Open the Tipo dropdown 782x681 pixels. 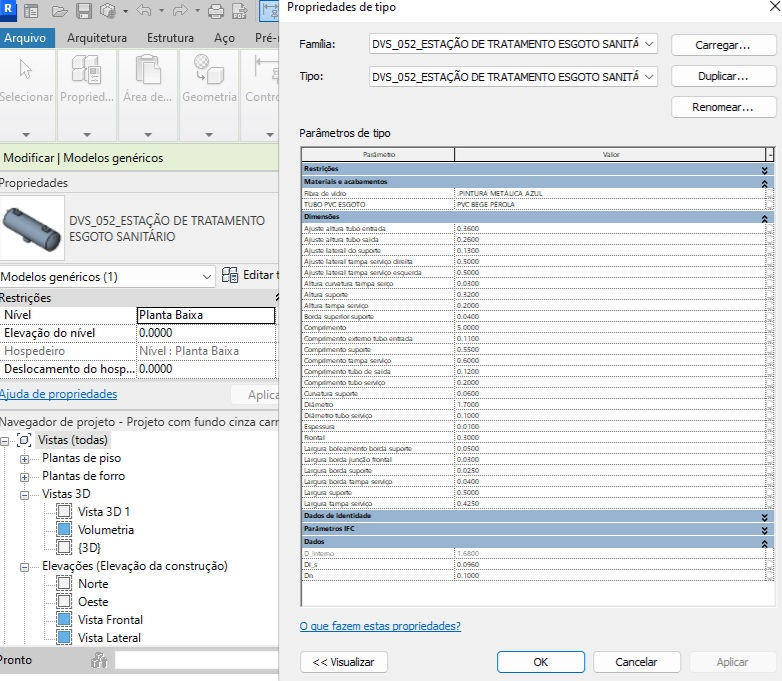tap(649, 77)
